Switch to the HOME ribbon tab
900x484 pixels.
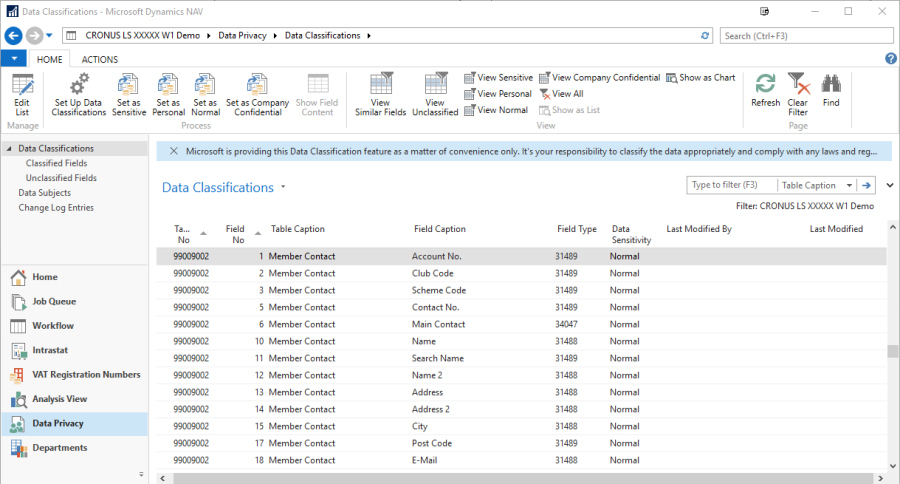point(49,60)
